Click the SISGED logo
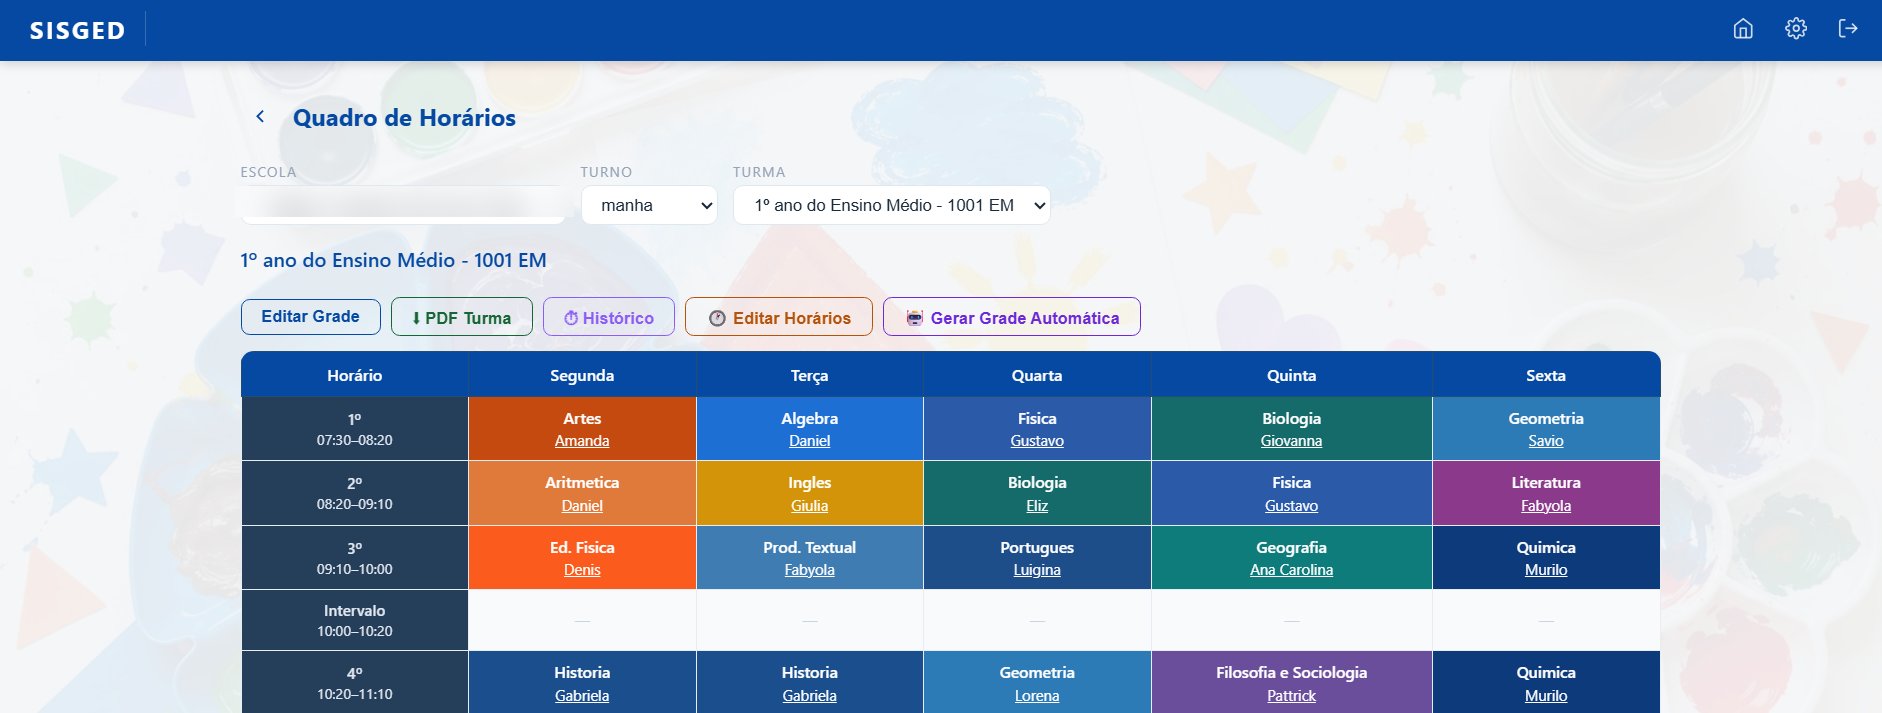 coord(77,31)
